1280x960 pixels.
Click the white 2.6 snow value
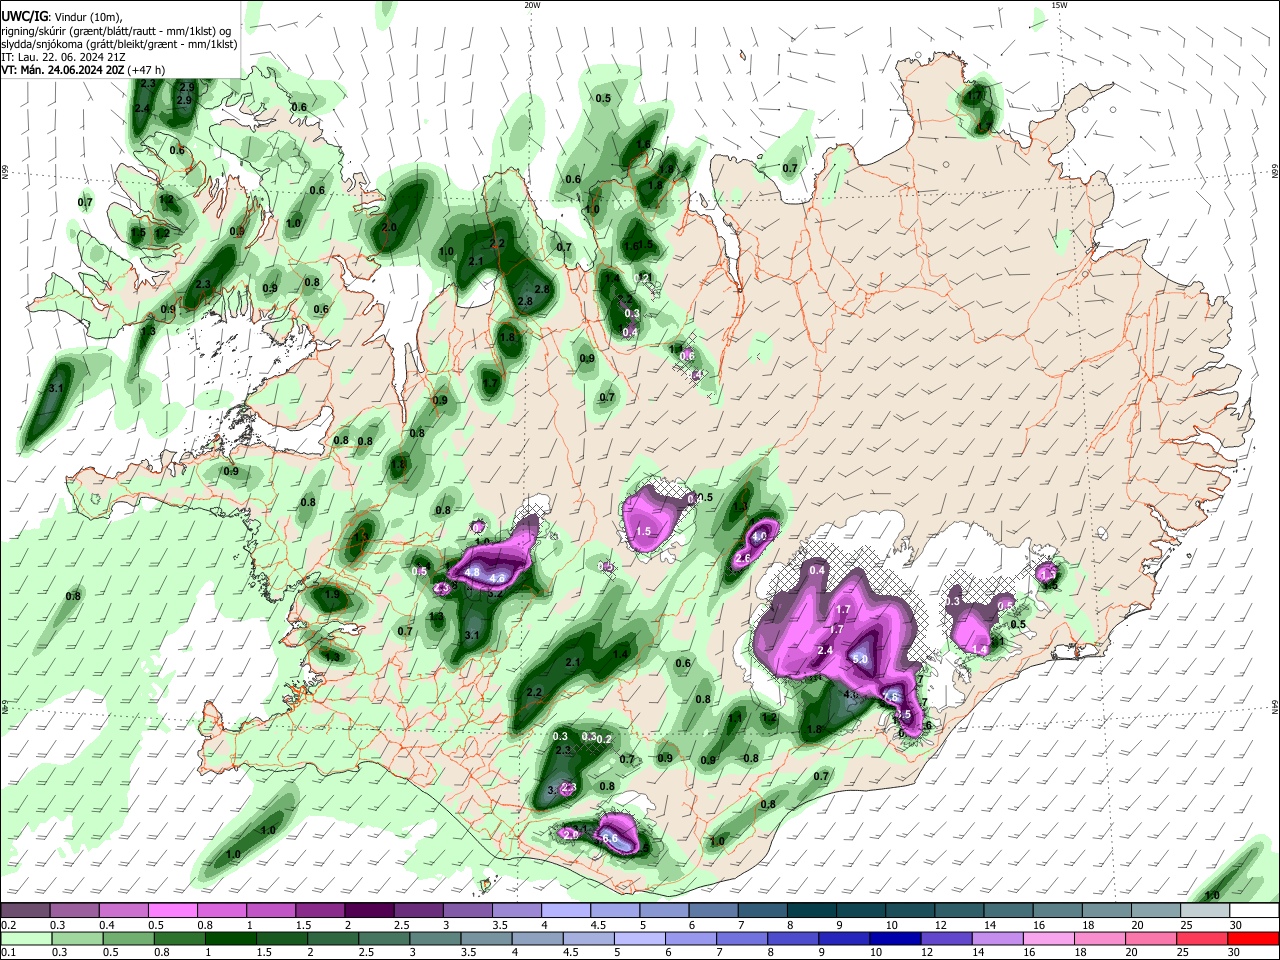pos(742,558)
